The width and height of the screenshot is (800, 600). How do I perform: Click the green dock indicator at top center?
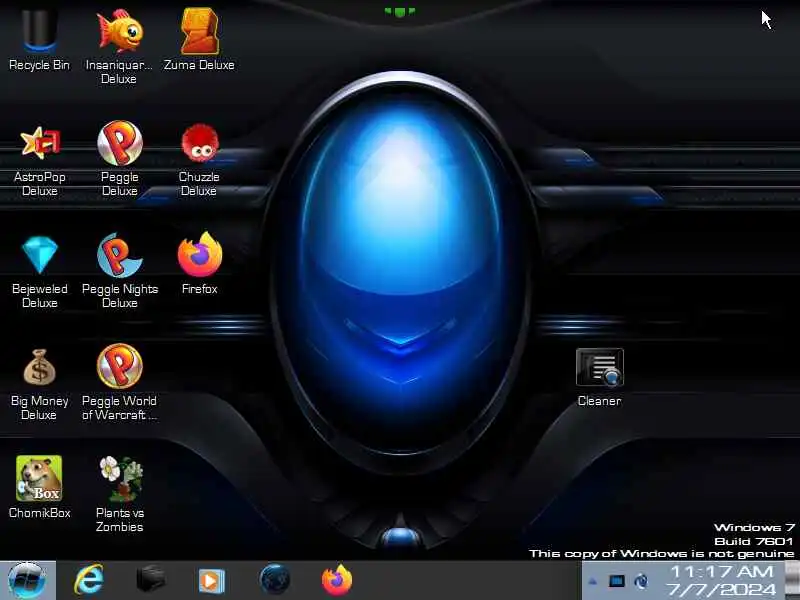400,12
